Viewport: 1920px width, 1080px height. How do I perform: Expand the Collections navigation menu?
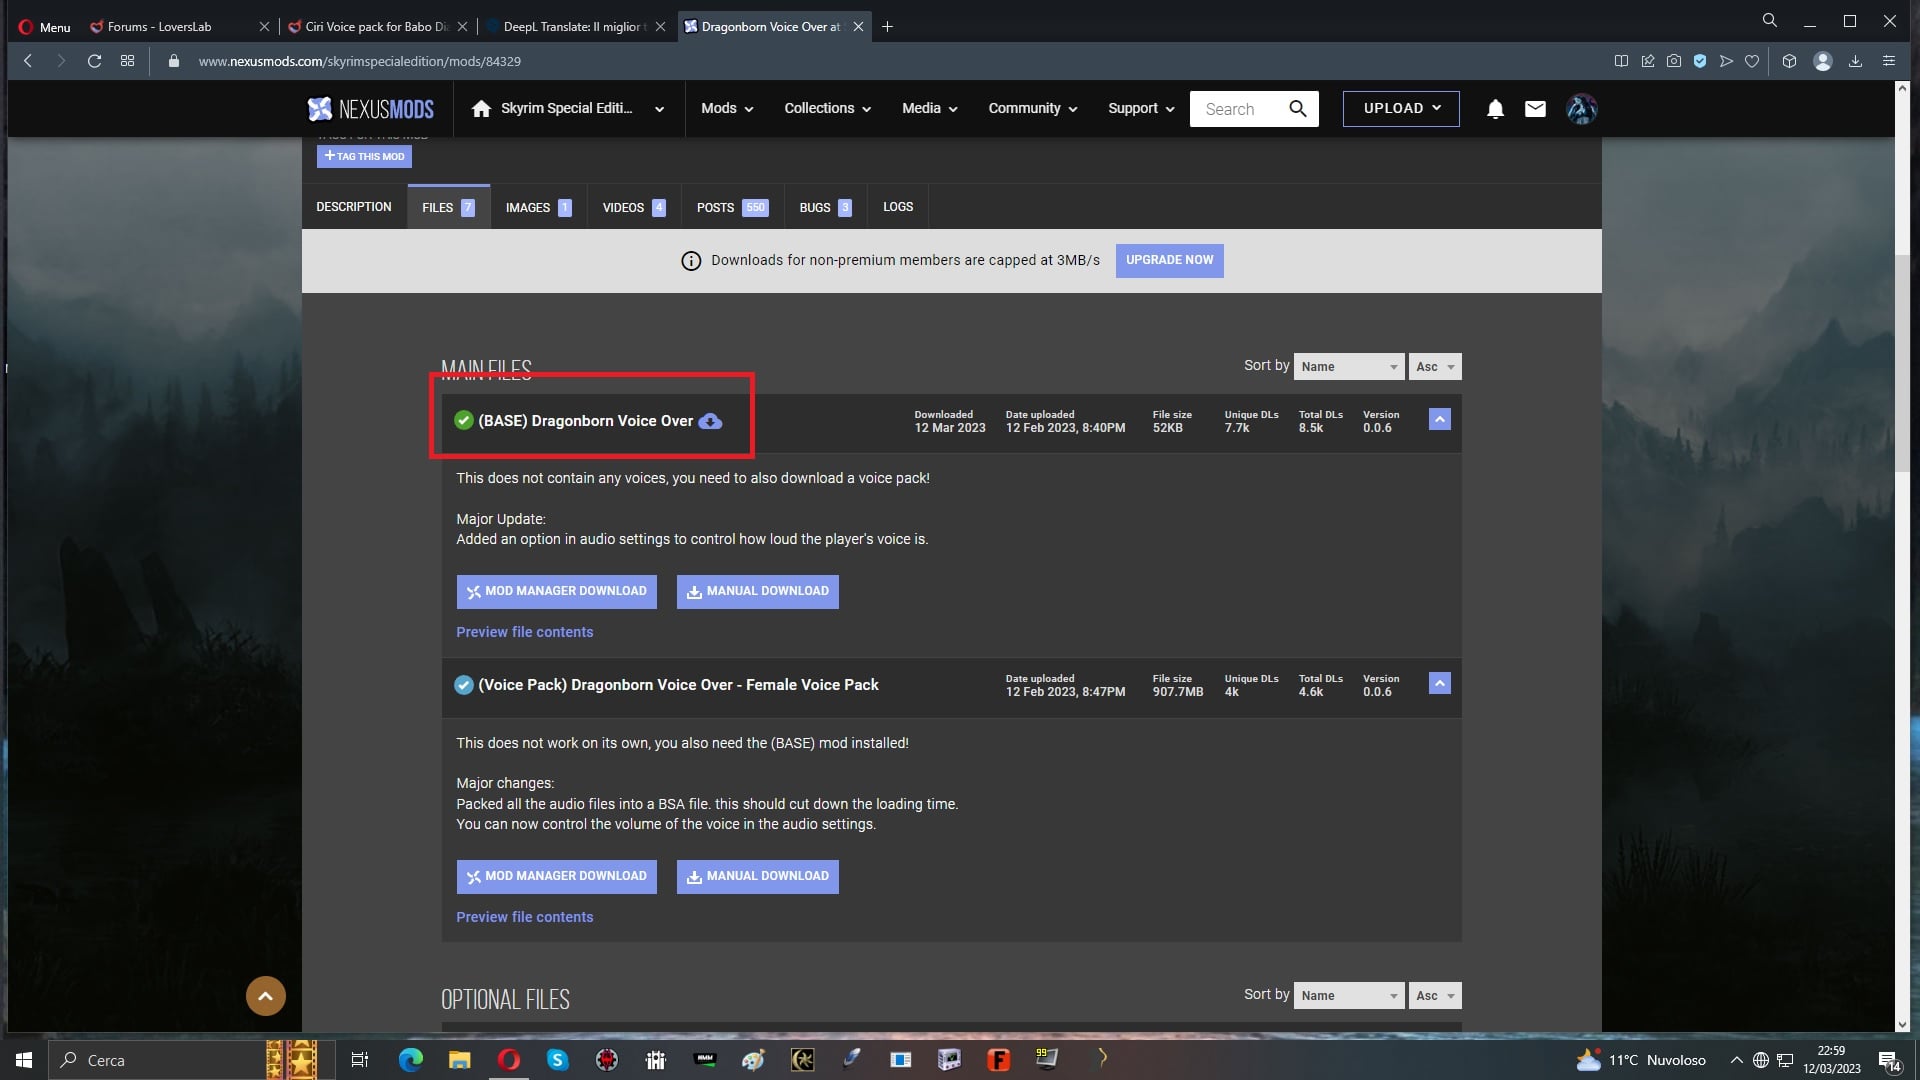828,109
